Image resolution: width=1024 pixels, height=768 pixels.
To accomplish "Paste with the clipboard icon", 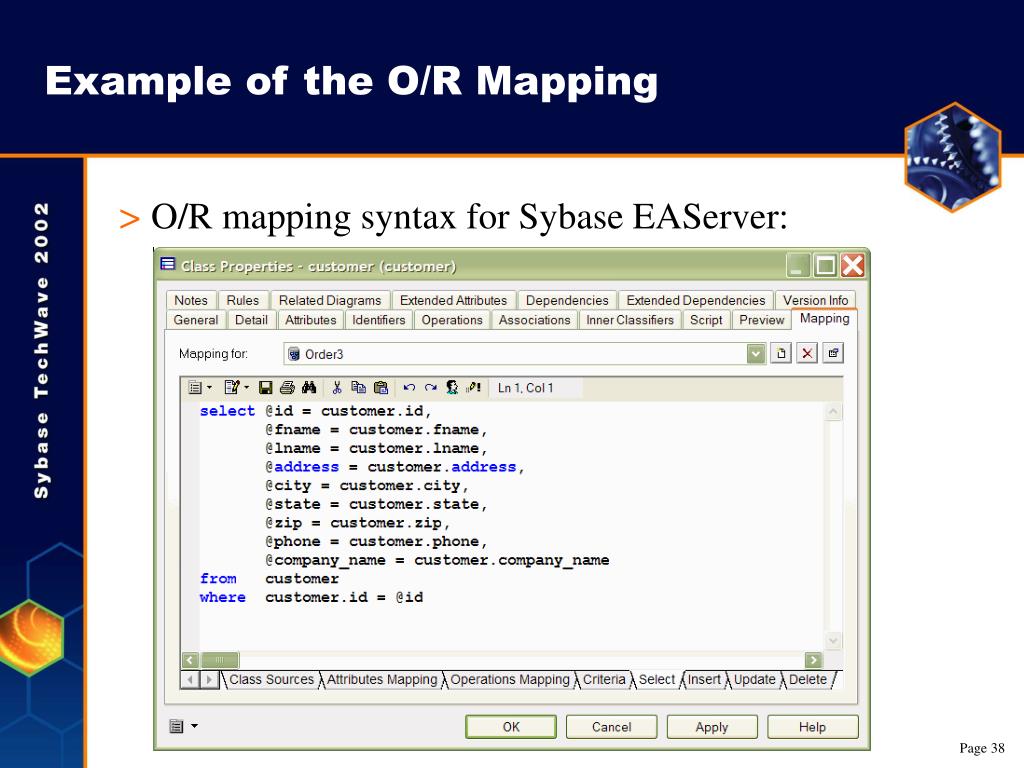I will click(x=381, y=387).
